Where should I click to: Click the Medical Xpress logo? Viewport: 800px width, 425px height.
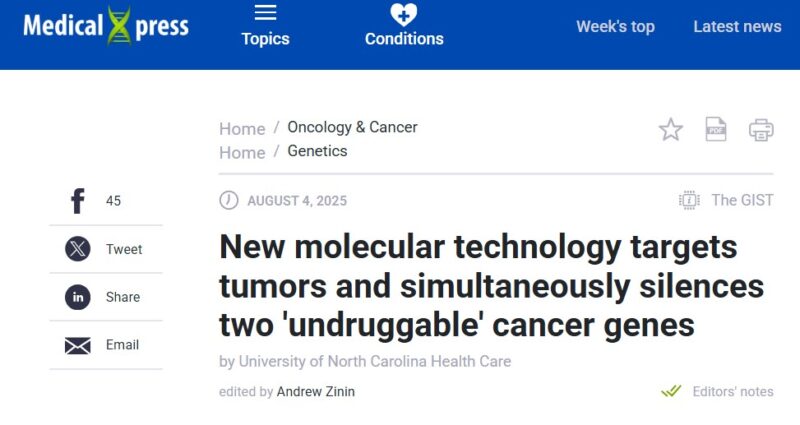106,26
